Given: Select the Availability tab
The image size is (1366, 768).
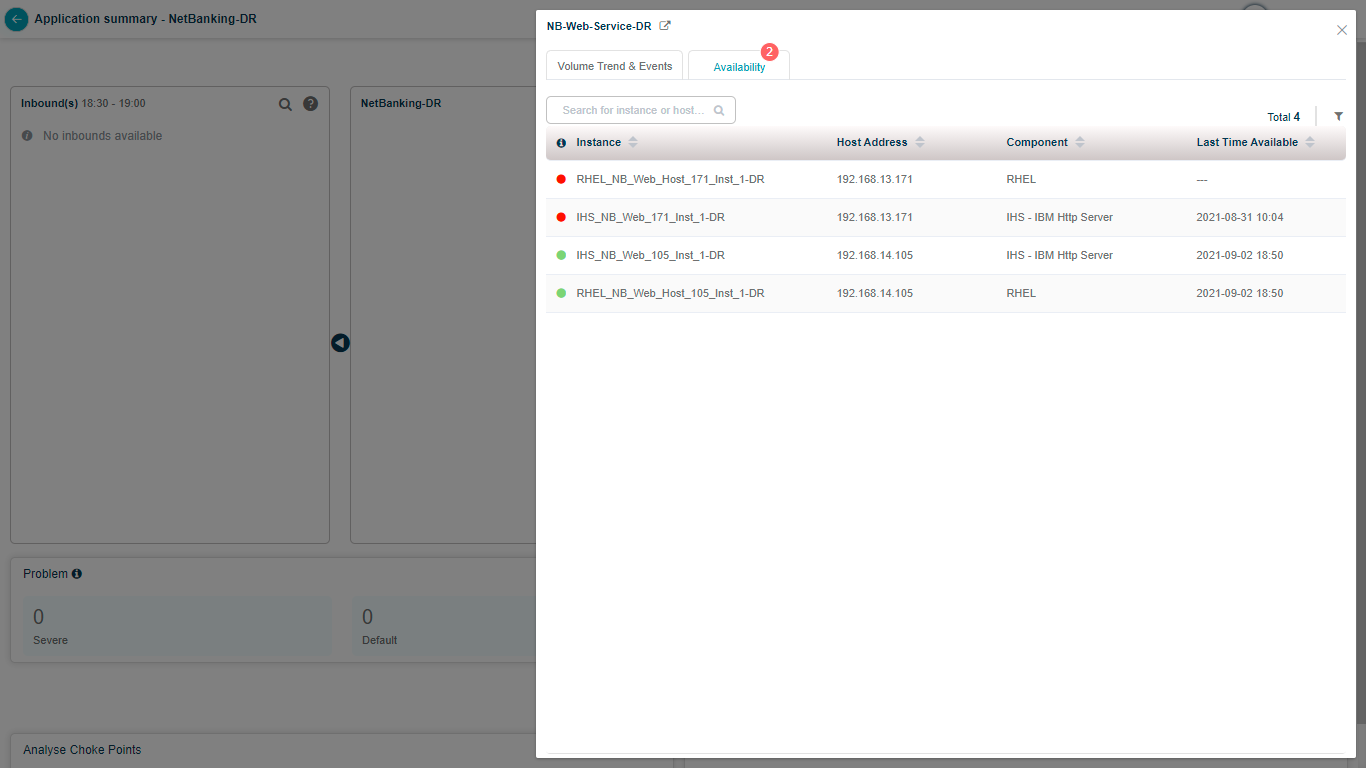Looking at the screenshot, I should (x=739, y=67).
